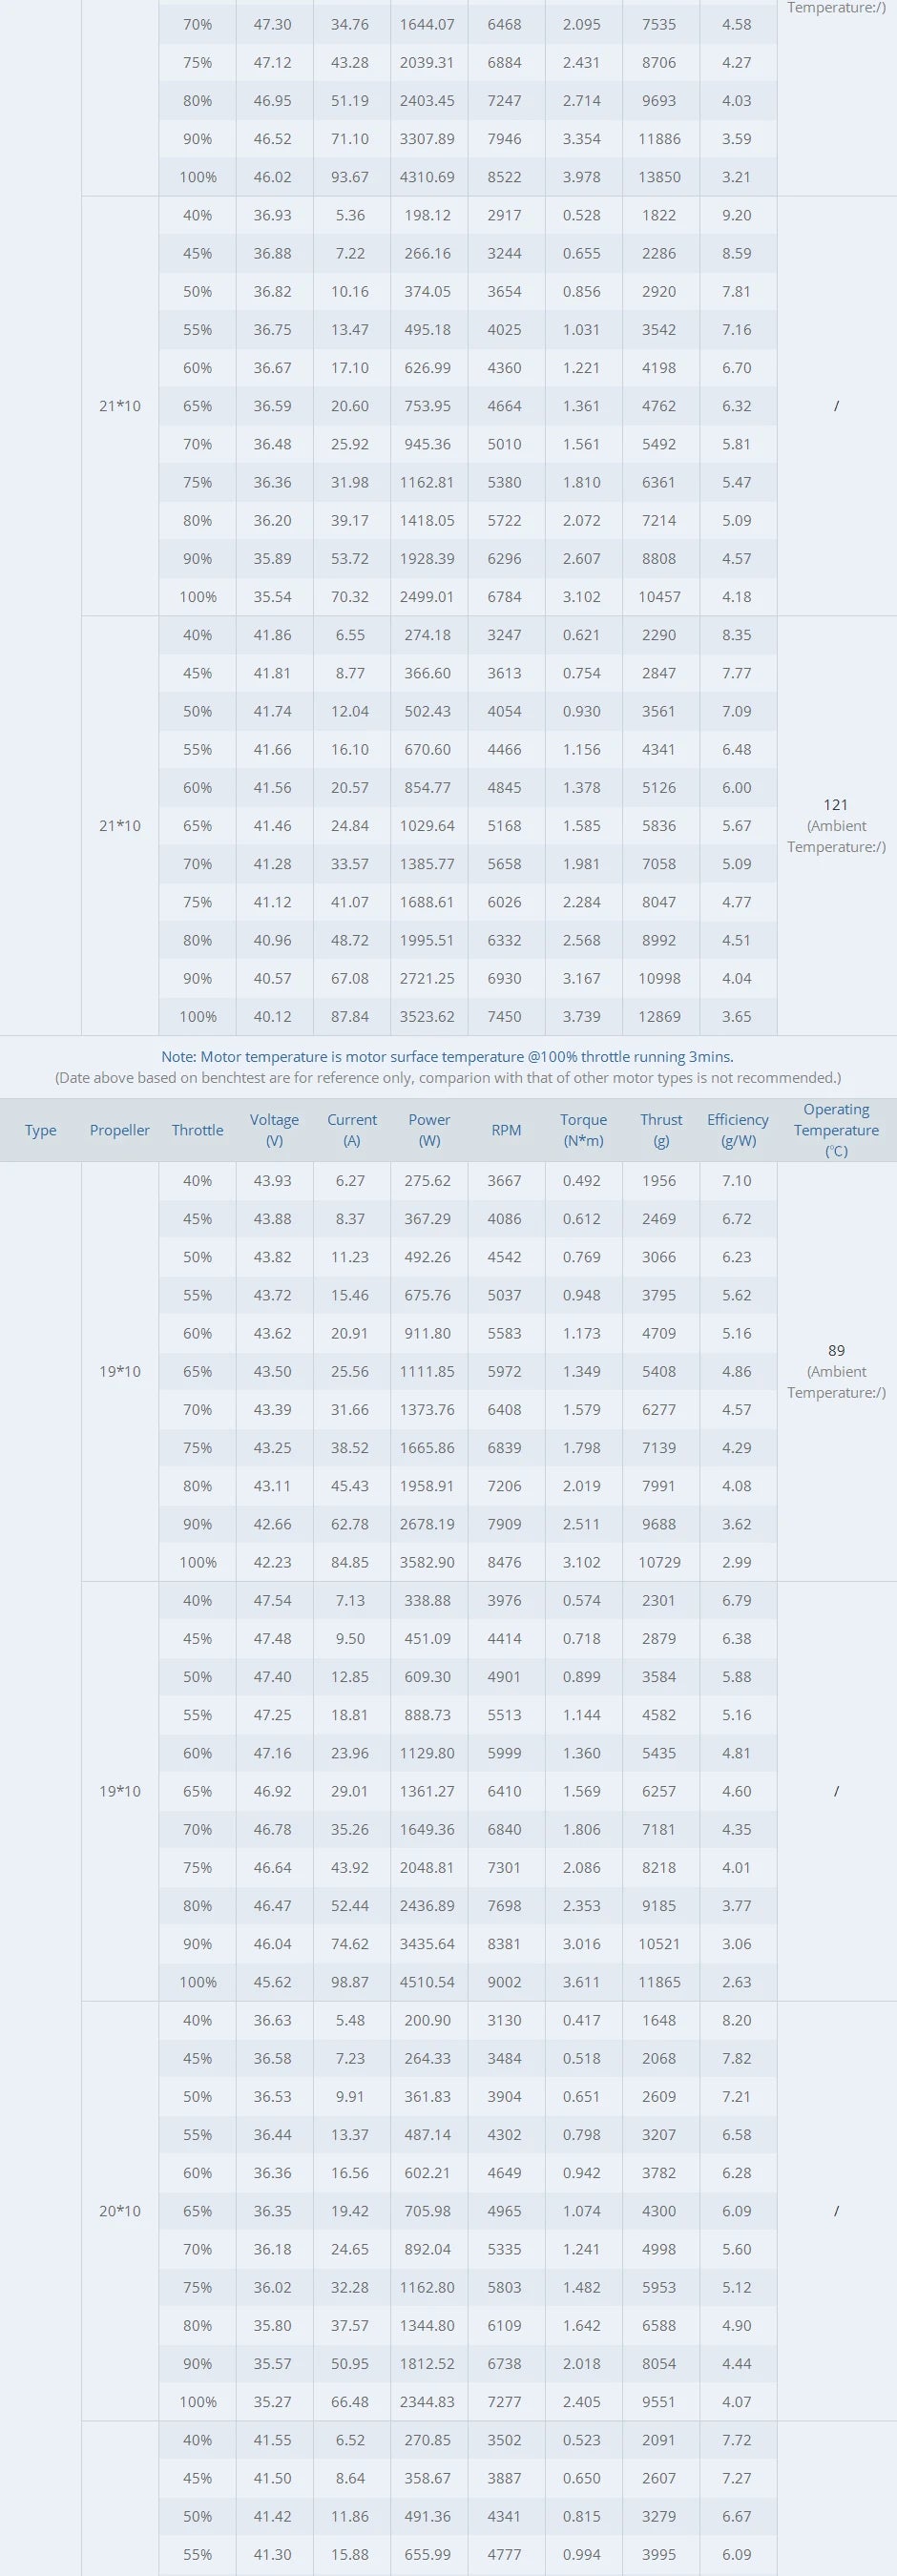Click the Propeller column header
This screenshot has height=2576, width=897.
[119, 1130]
